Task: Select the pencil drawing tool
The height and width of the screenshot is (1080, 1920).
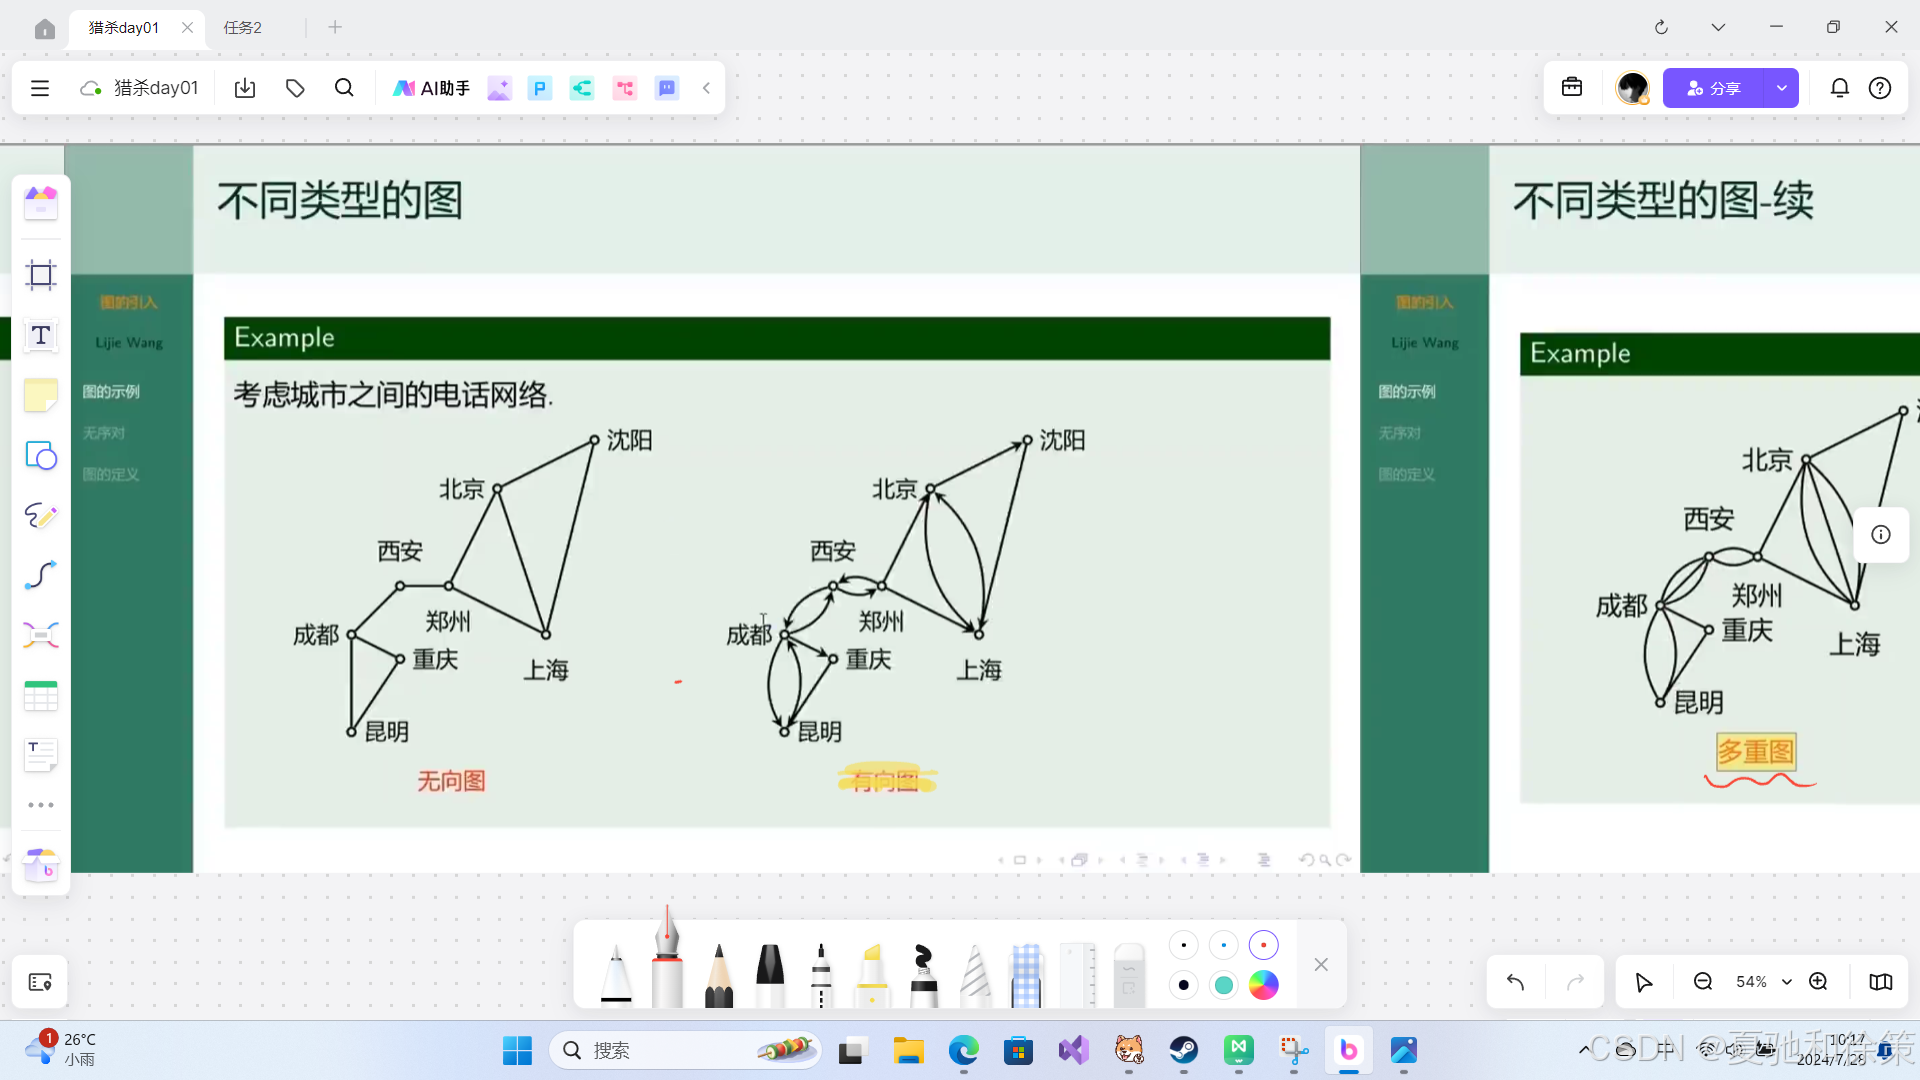Action: 718,974
